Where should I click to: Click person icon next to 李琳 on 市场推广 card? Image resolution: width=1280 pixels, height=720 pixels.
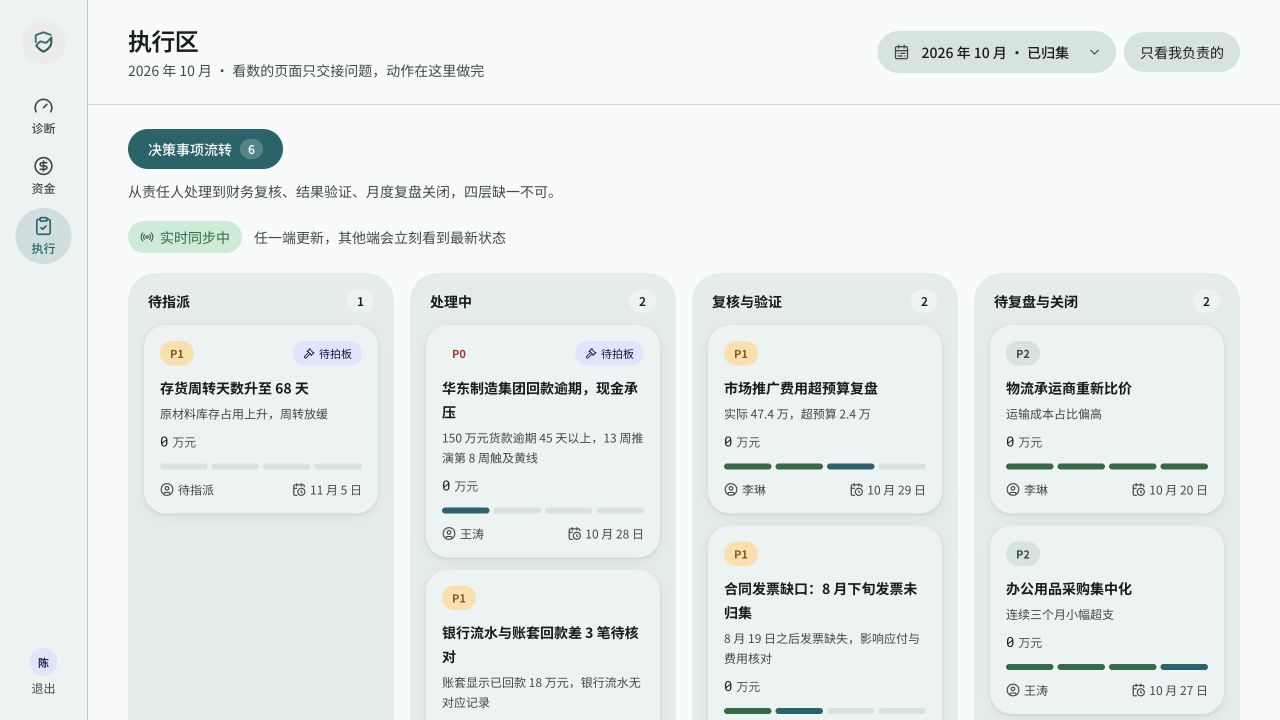[x=731, y=490]
